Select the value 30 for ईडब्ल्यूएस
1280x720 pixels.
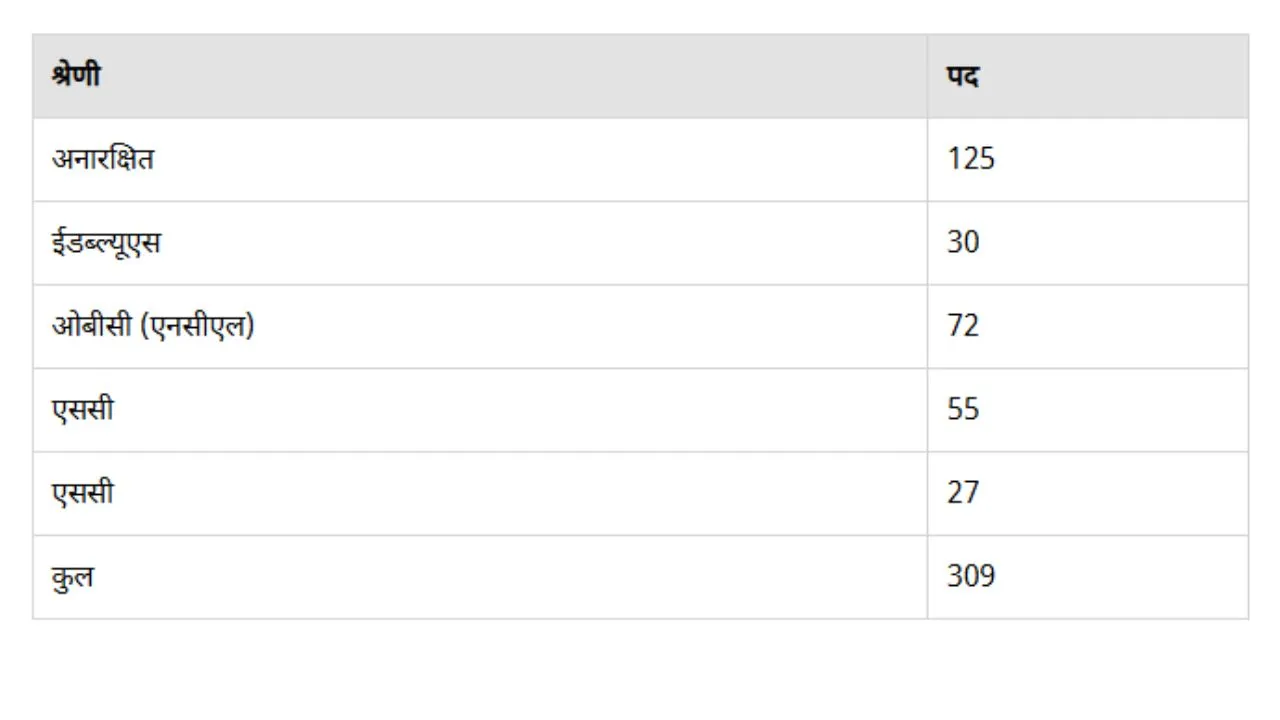(963, 243)
